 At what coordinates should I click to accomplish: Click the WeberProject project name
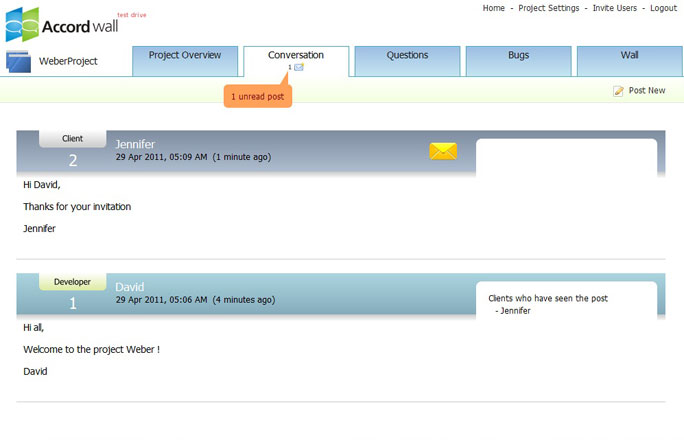click(x=68, y=62)
